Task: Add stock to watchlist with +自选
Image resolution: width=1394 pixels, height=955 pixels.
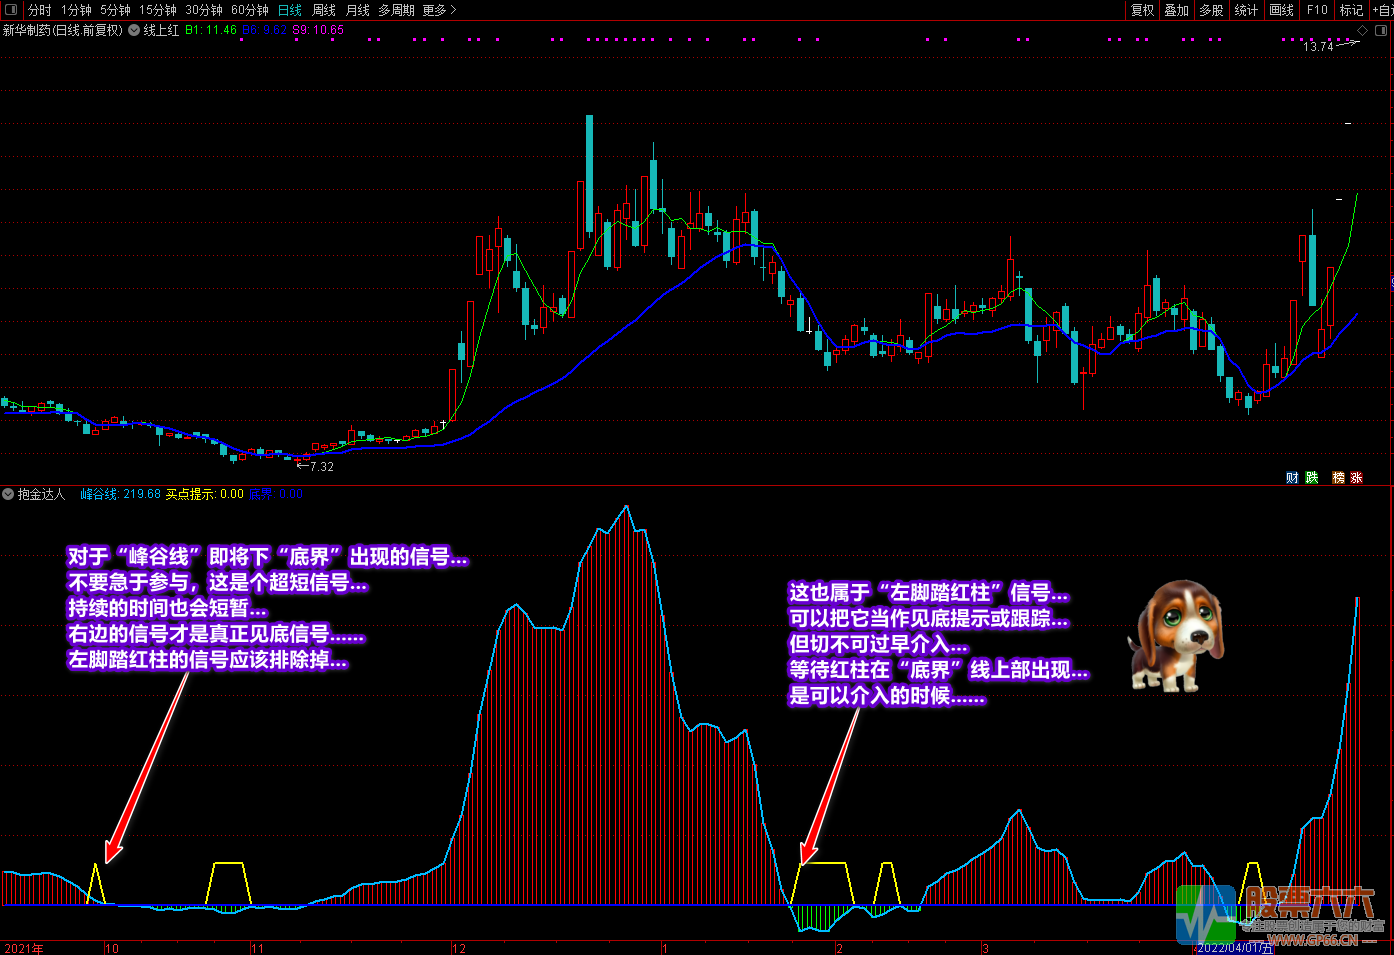Action: pyautogui.click(x=1382, y=10)
